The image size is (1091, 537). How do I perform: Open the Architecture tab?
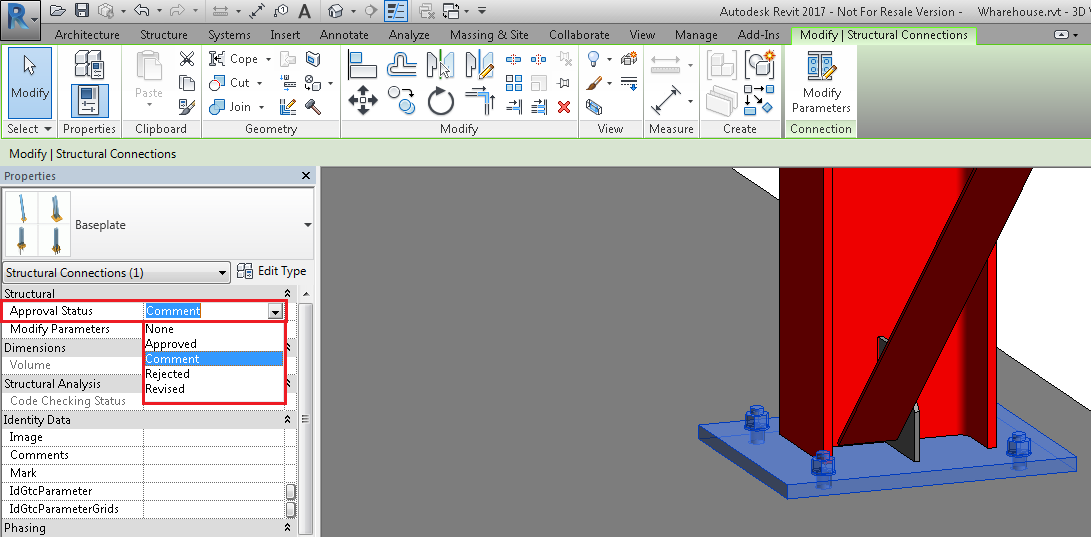[87, 35]
